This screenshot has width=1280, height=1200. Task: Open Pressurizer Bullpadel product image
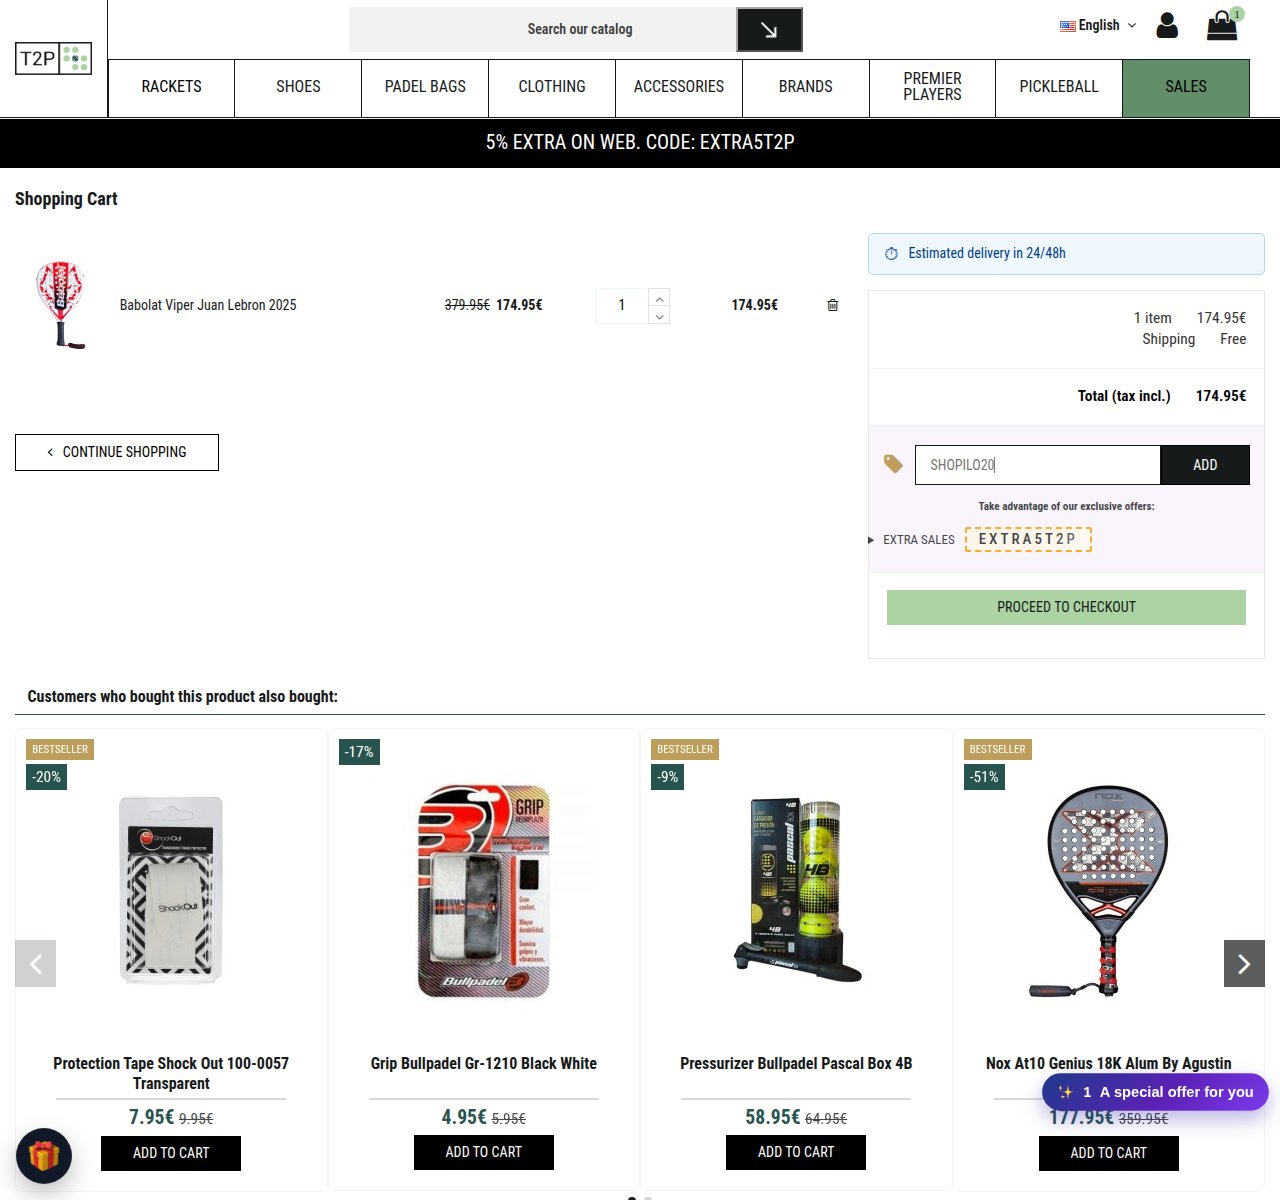[x=796, y=890]
